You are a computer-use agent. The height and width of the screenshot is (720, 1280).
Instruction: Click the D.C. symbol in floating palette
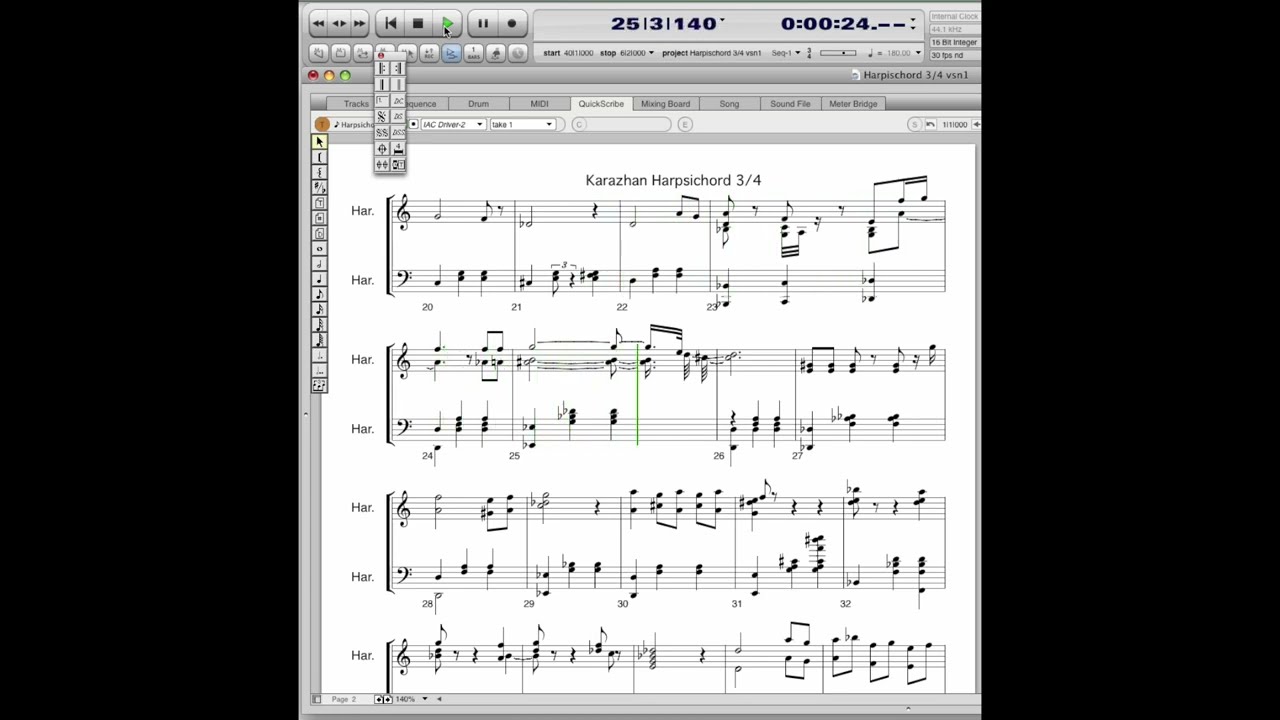click(398, 101)
